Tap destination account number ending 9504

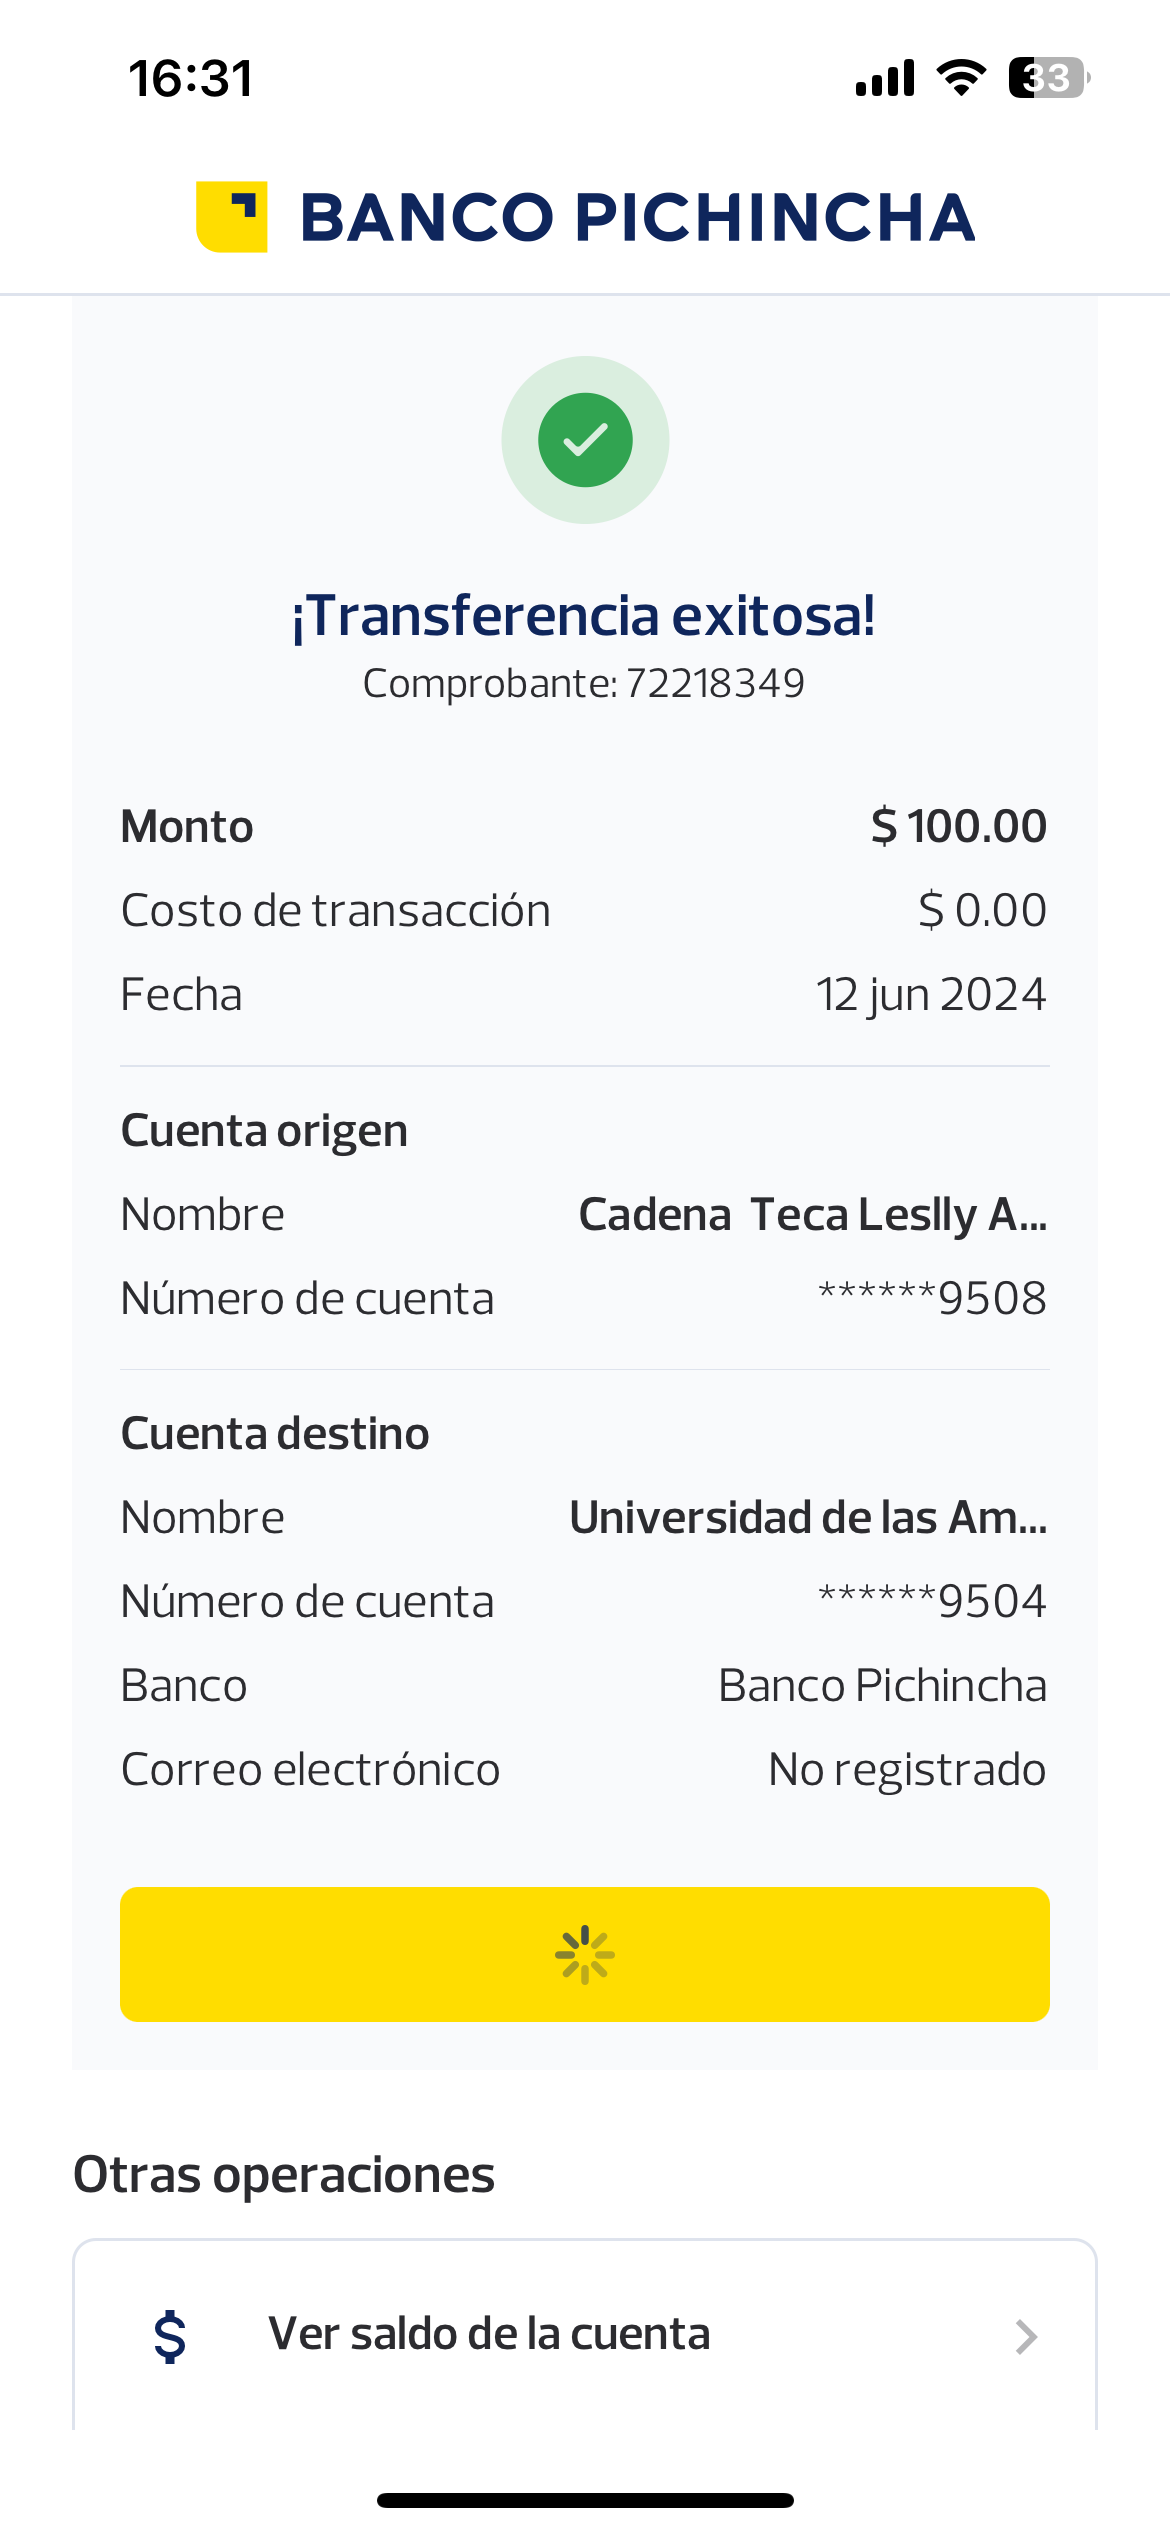(x=932, y=1602)
